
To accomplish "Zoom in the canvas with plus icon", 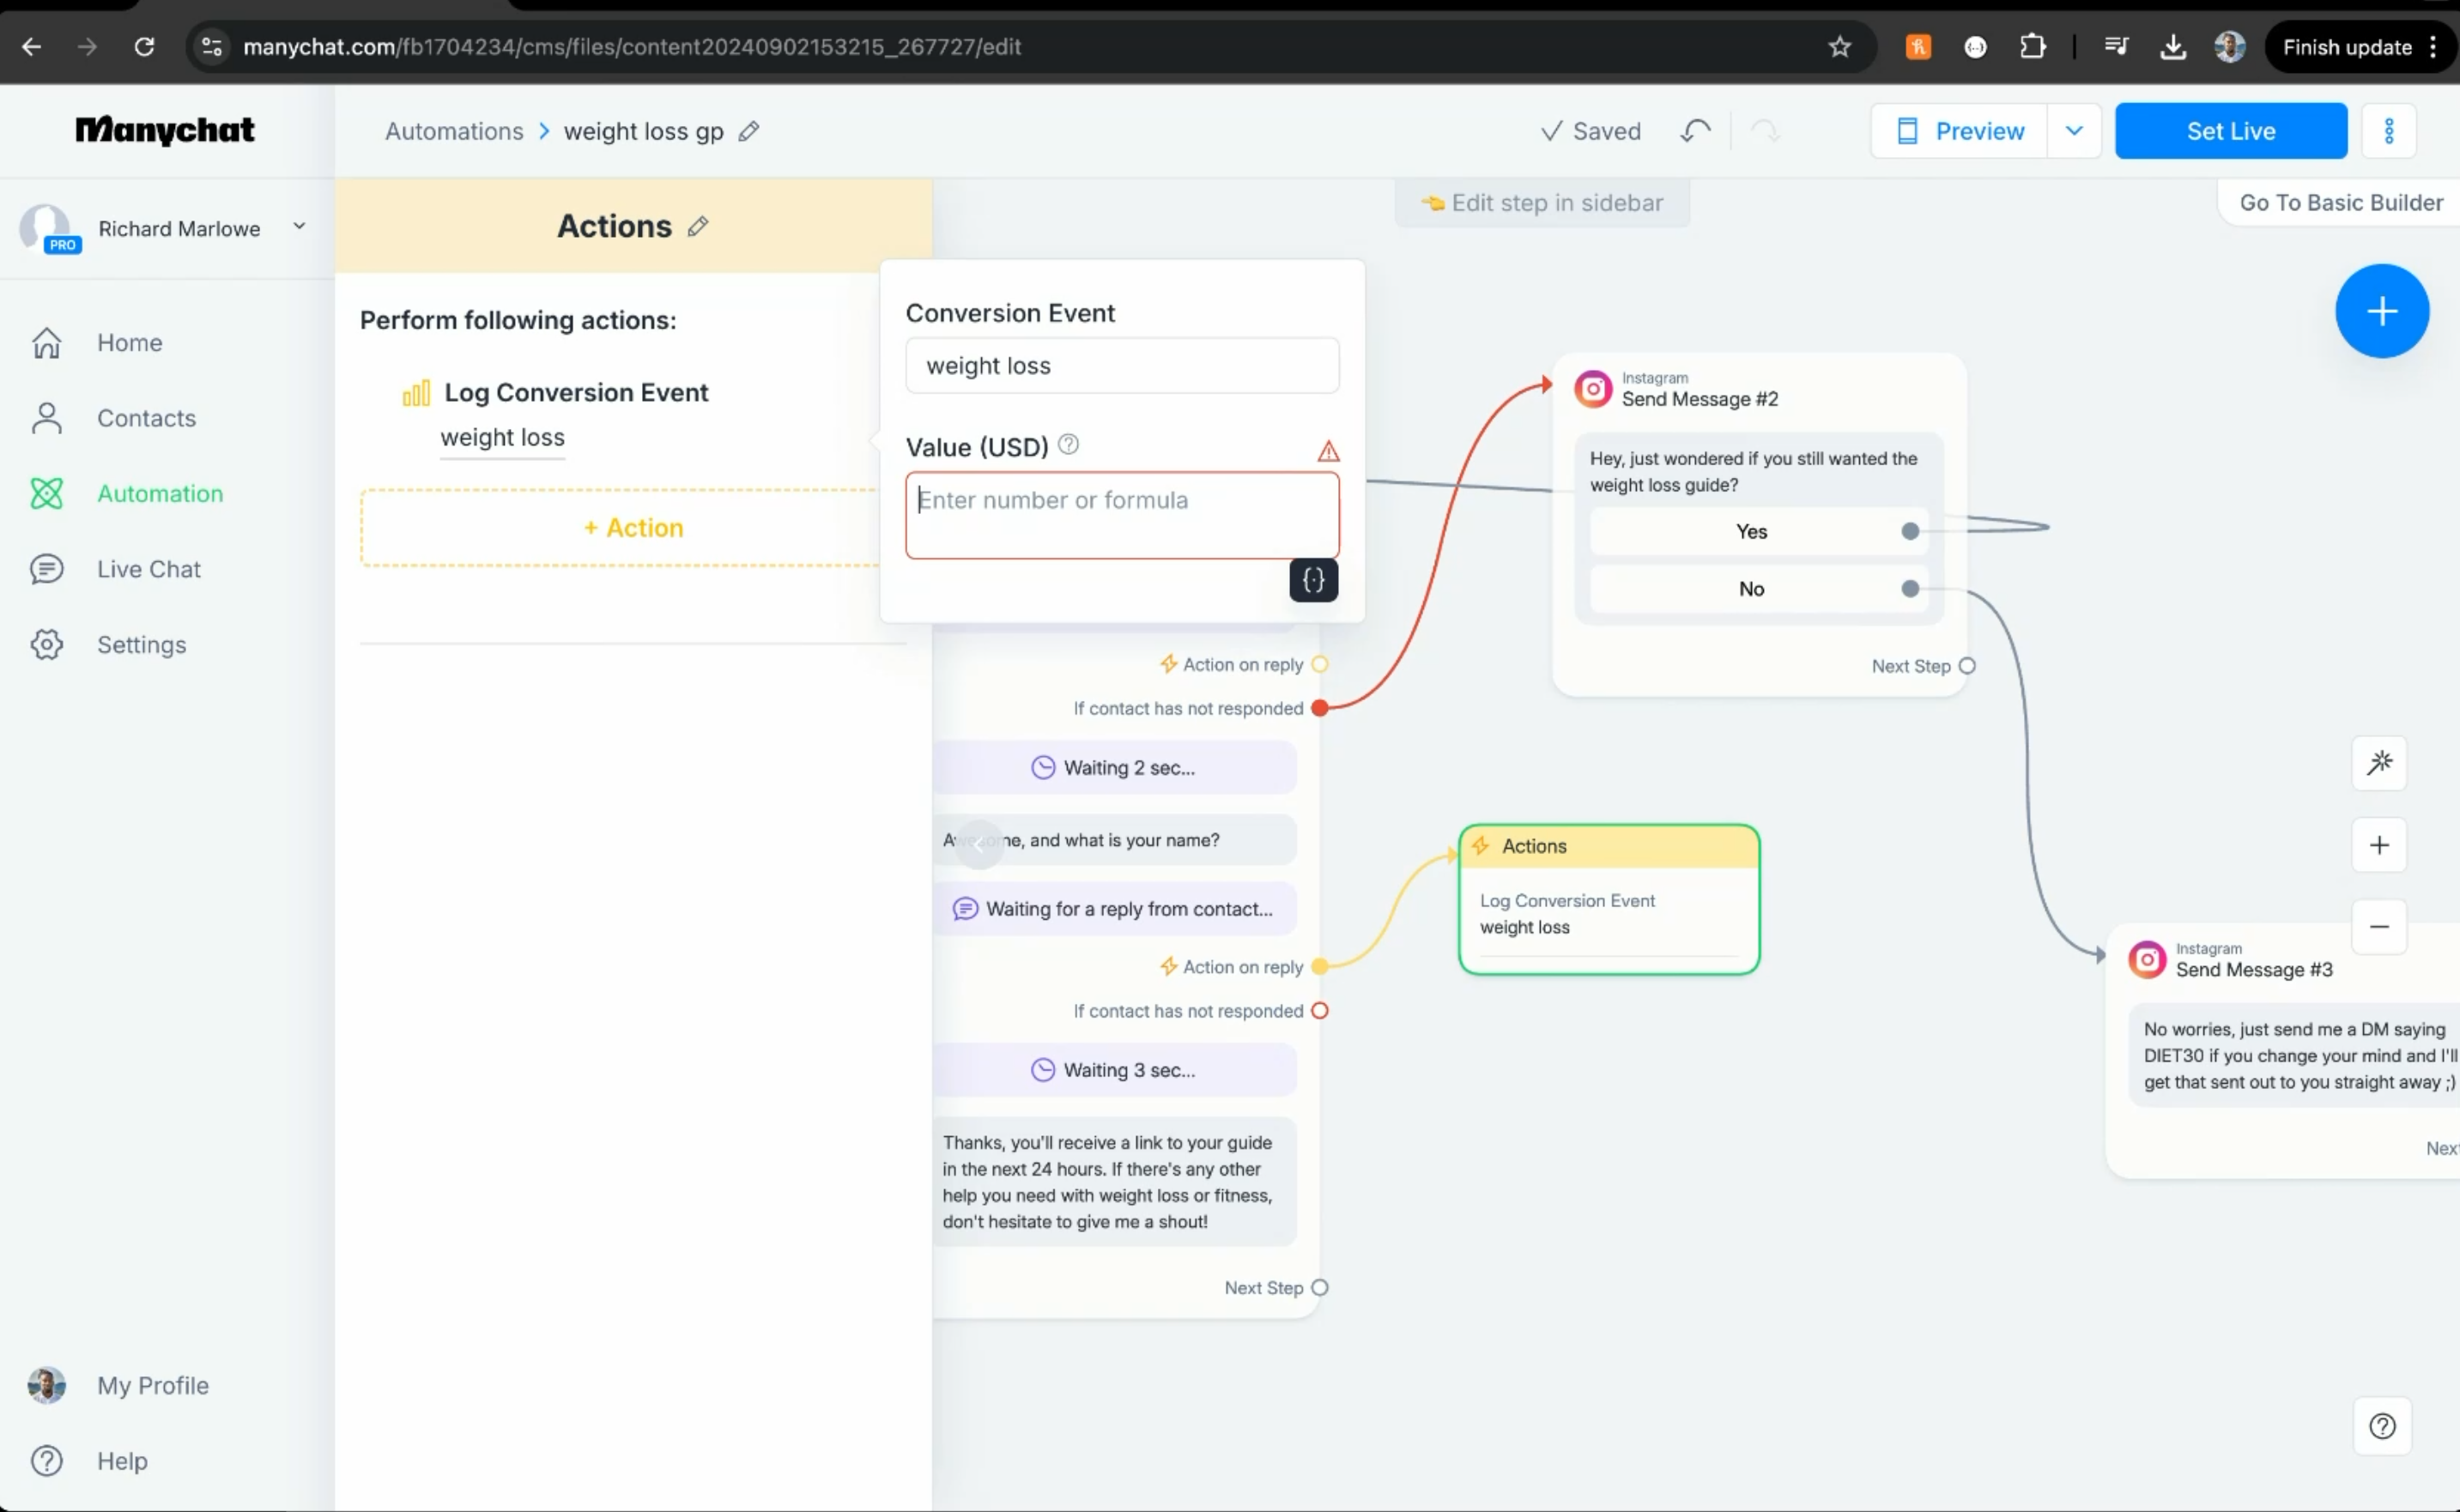I will pyautogui.click(x=2379, y=845).
